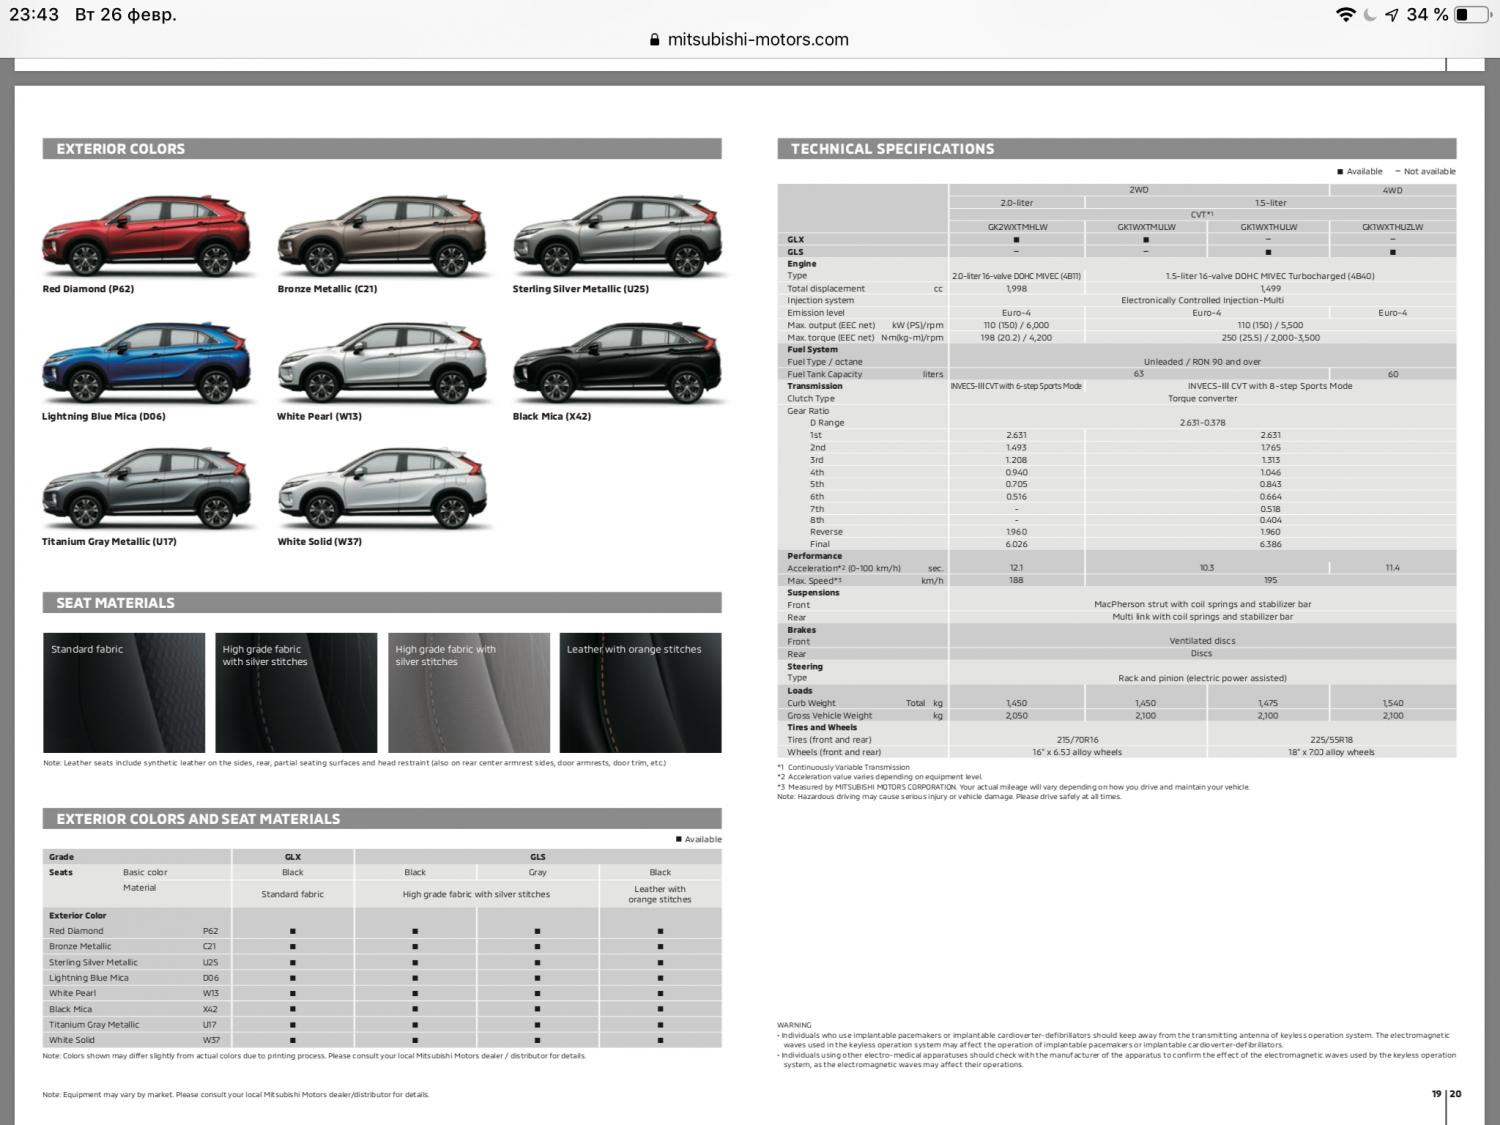
Task: Click the 2,050 gross vehicle weight value
Action: tap(1016, 716)
